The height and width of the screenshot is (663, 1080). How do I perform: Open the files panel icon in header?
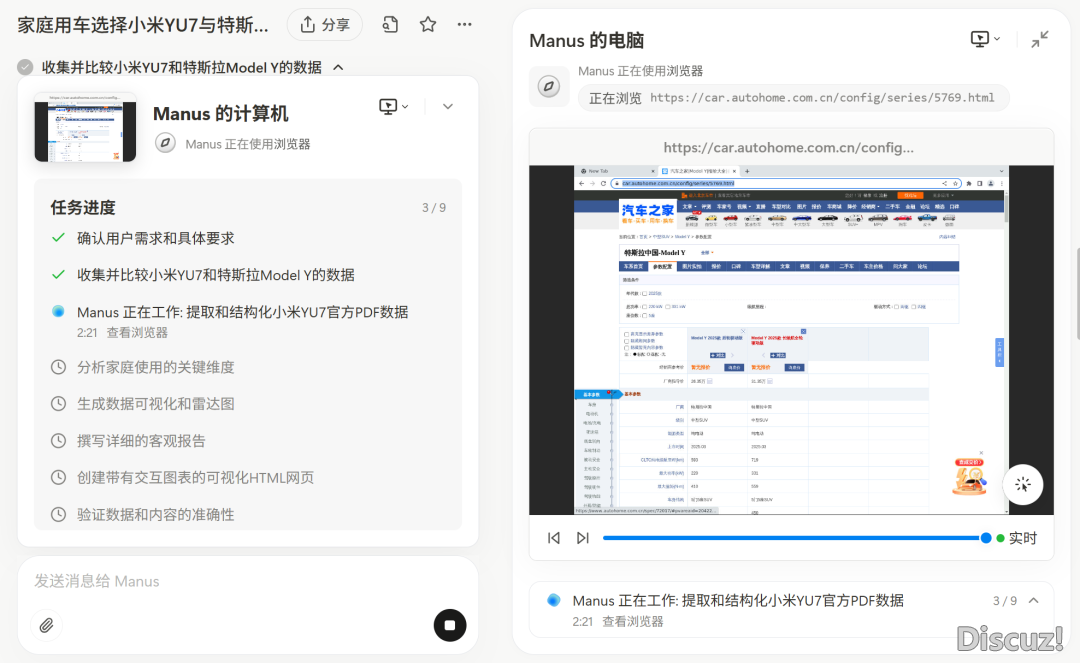coord(391,25)
